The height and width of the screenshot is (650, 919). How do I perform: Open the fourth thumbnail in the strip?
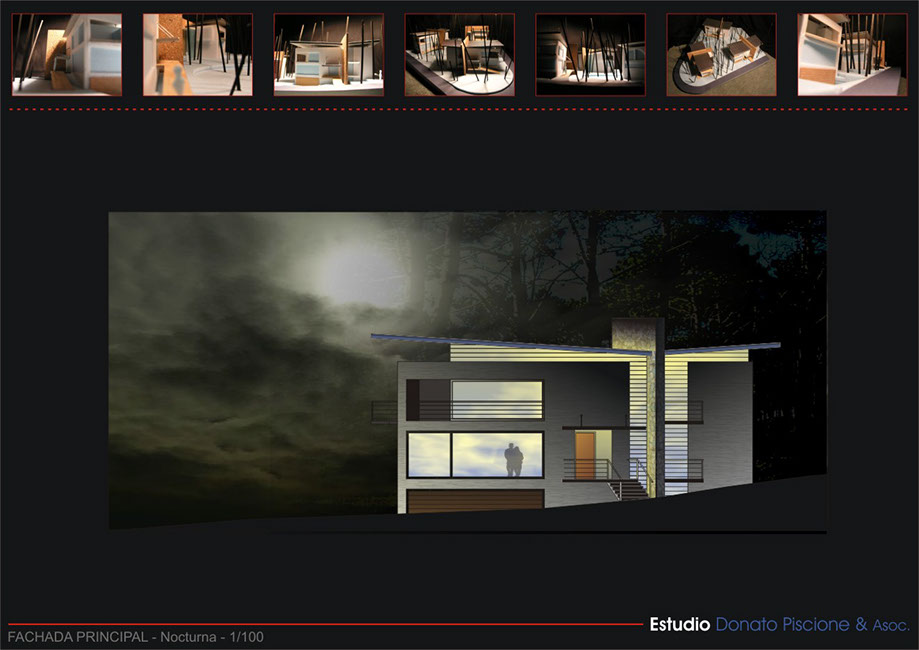(460, 55)
